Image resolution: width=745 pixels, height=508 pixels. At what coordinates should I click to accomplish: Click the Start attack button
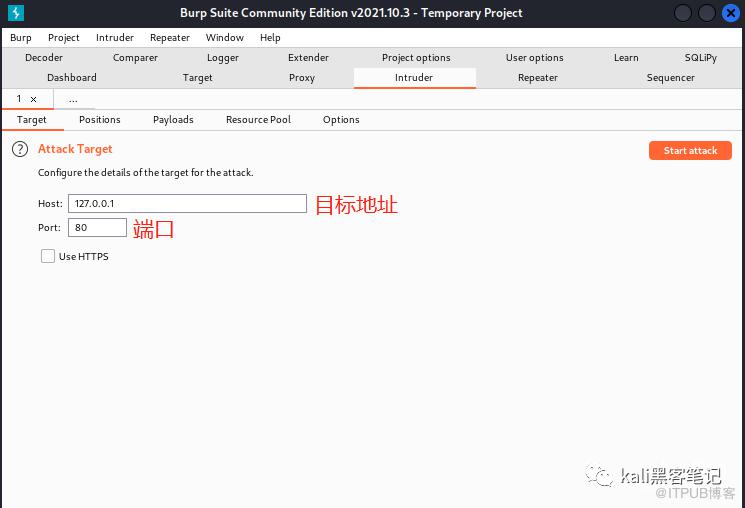point(690,151)
